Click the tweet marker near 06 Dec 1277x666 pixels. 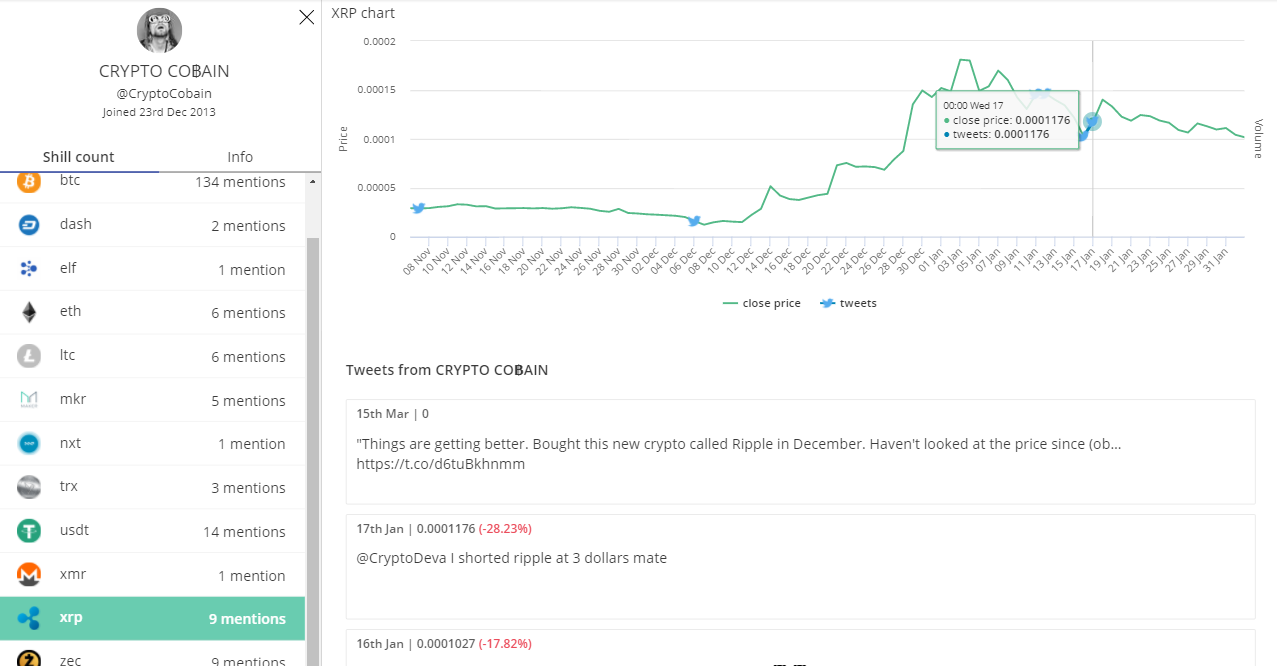point(694,220)
